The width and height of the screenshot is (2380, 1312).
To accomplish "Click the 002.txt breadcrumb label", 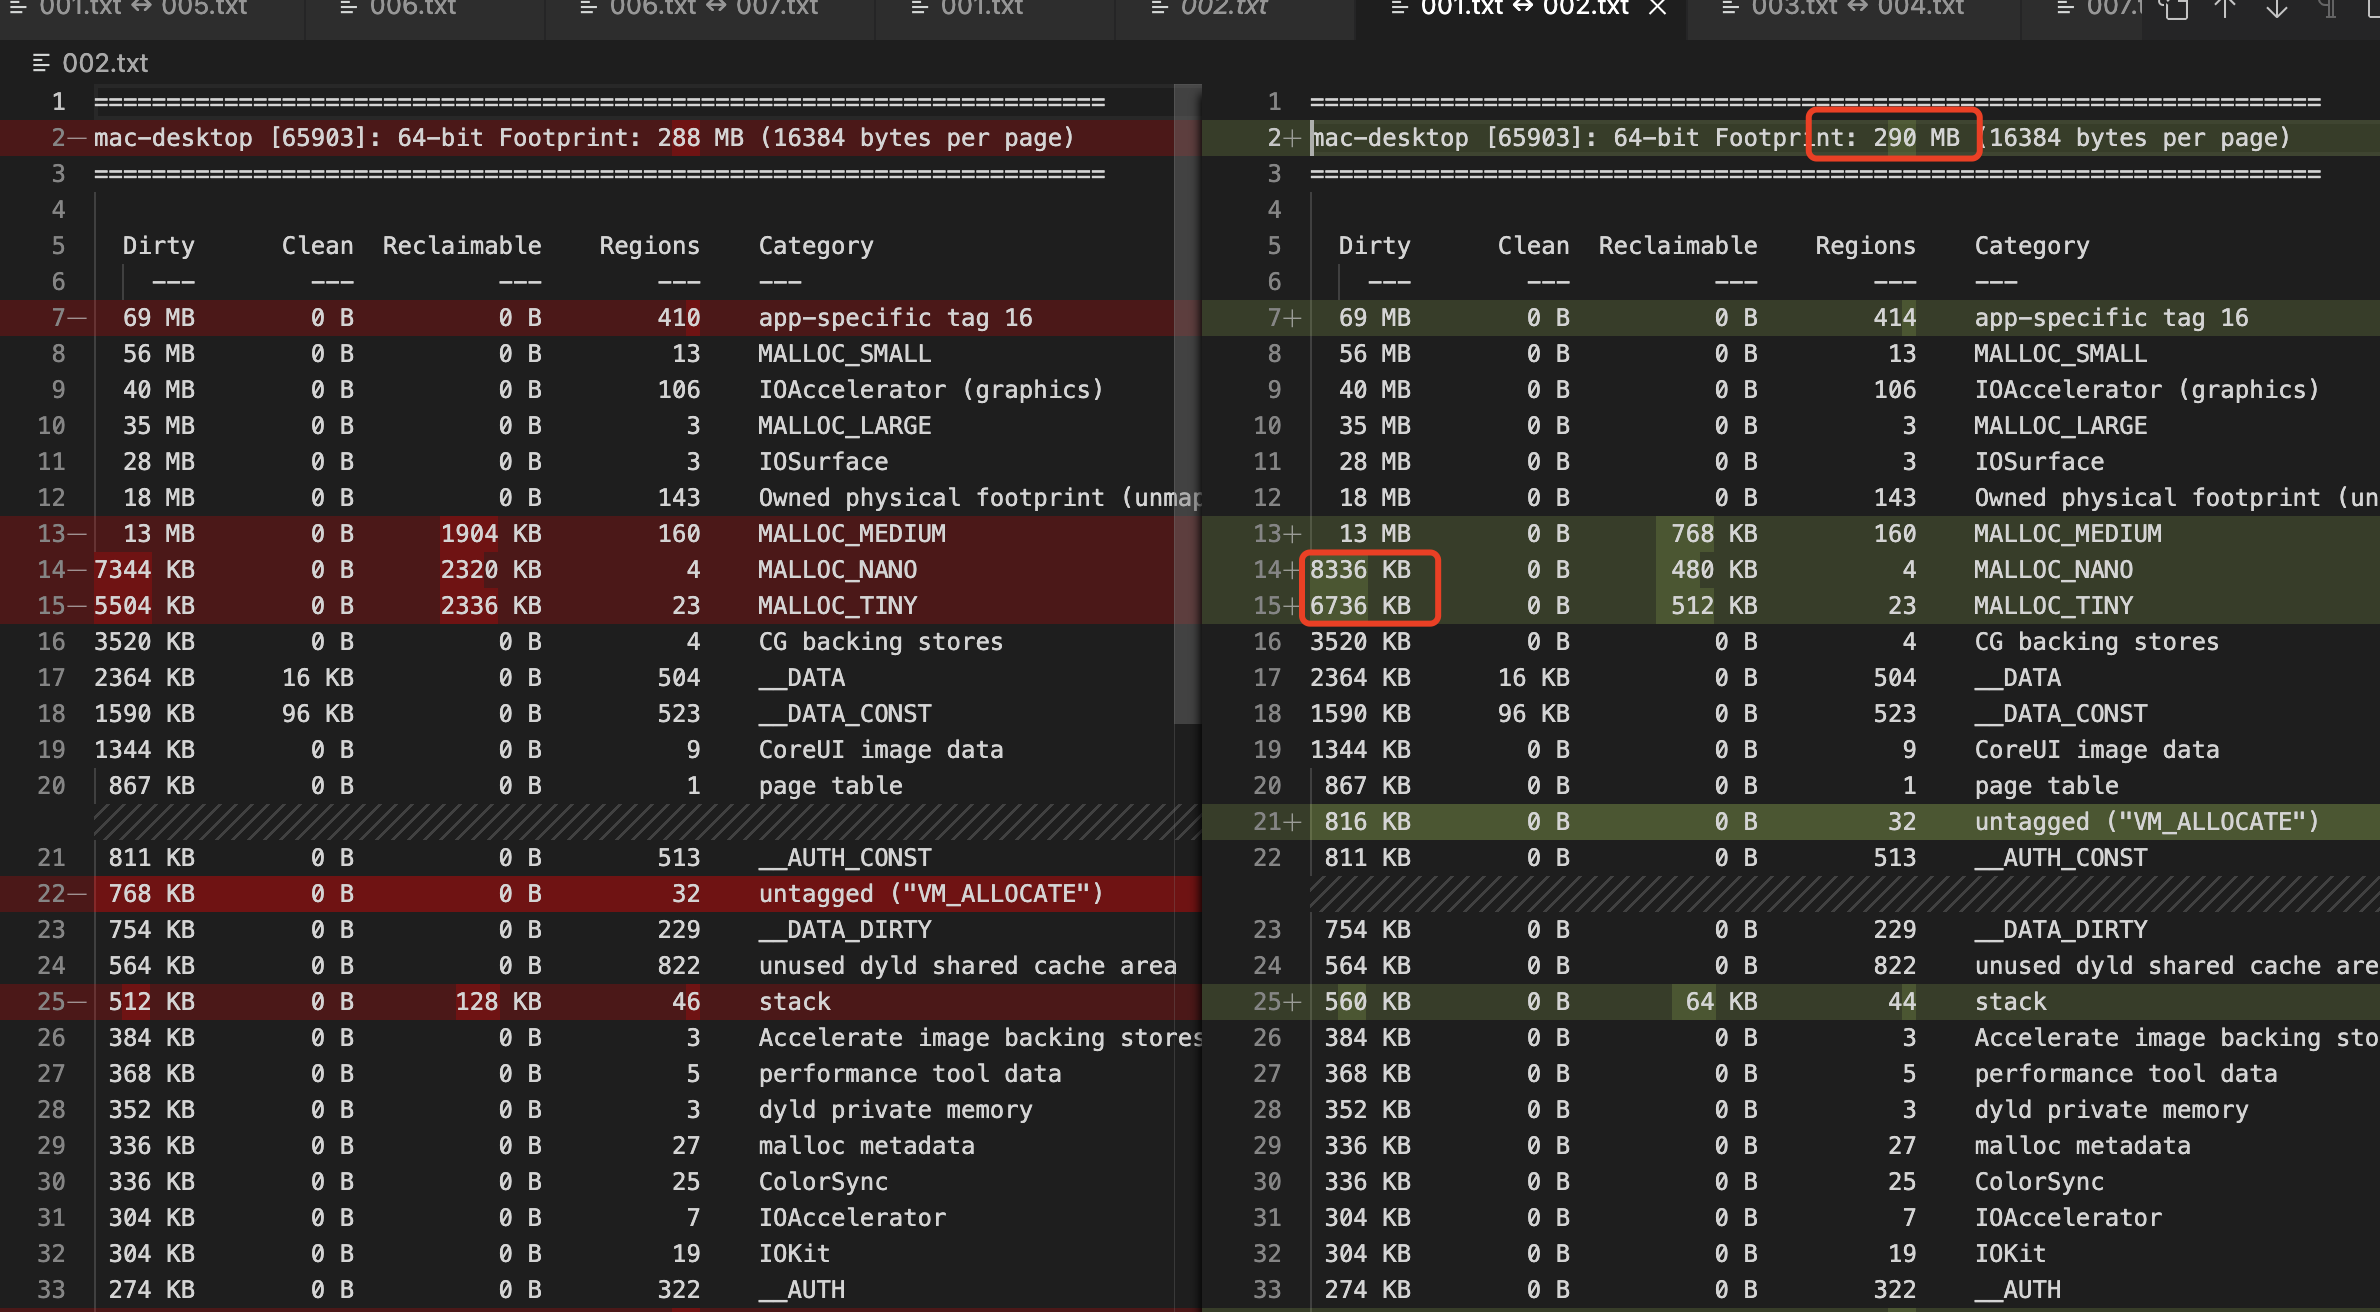I will tap(105, 63).
